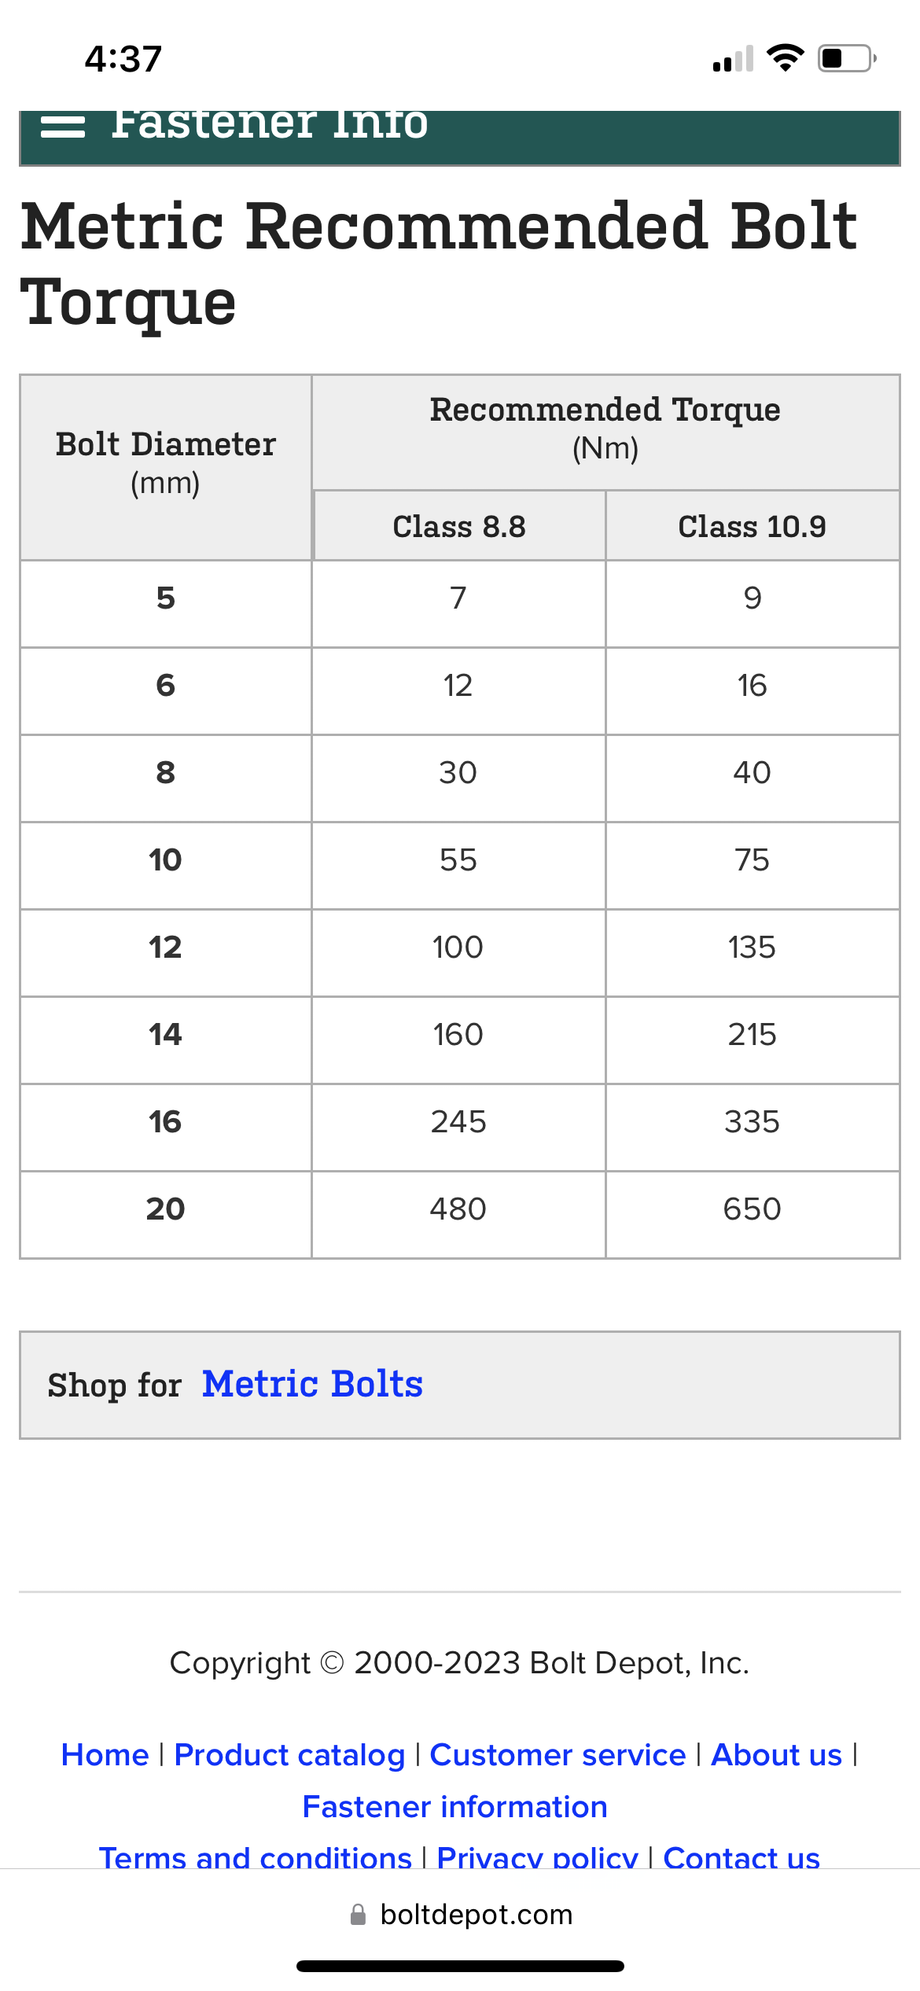920x1991 pixels.
Task: Tap the Fastener Info header title
Action: [x=270, y=126]
